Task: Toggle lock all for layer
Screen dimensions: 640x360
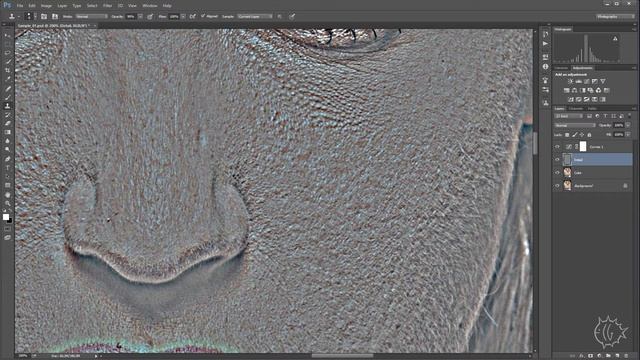Action: 589,135
